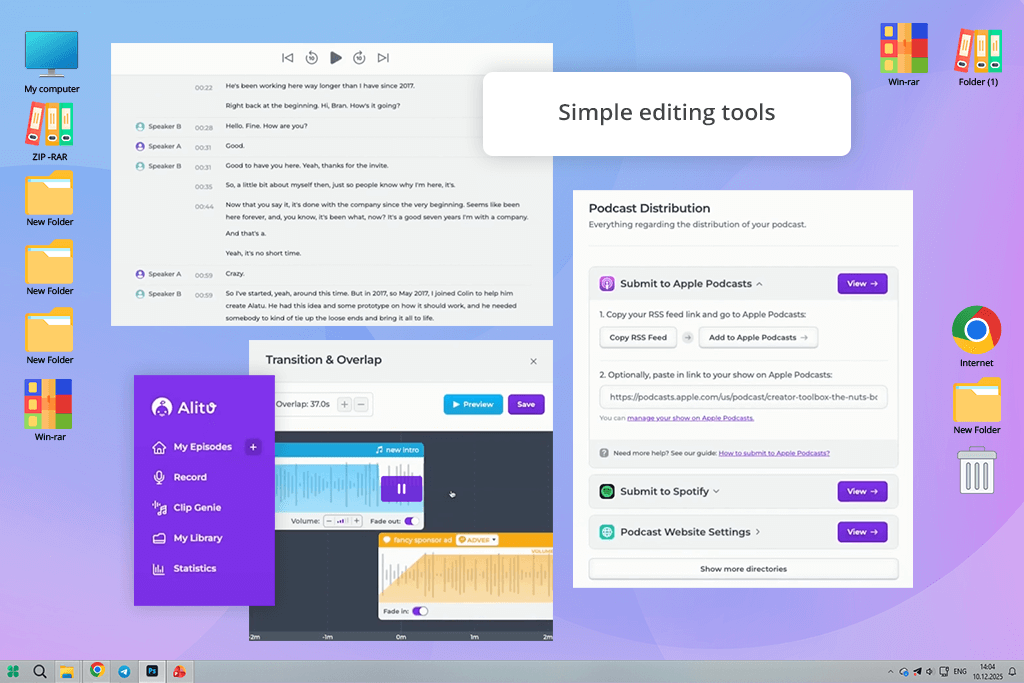Toggle Fade in on sponsor ad clip
This screenshot has height=683, width=1024.
point(421,611)
